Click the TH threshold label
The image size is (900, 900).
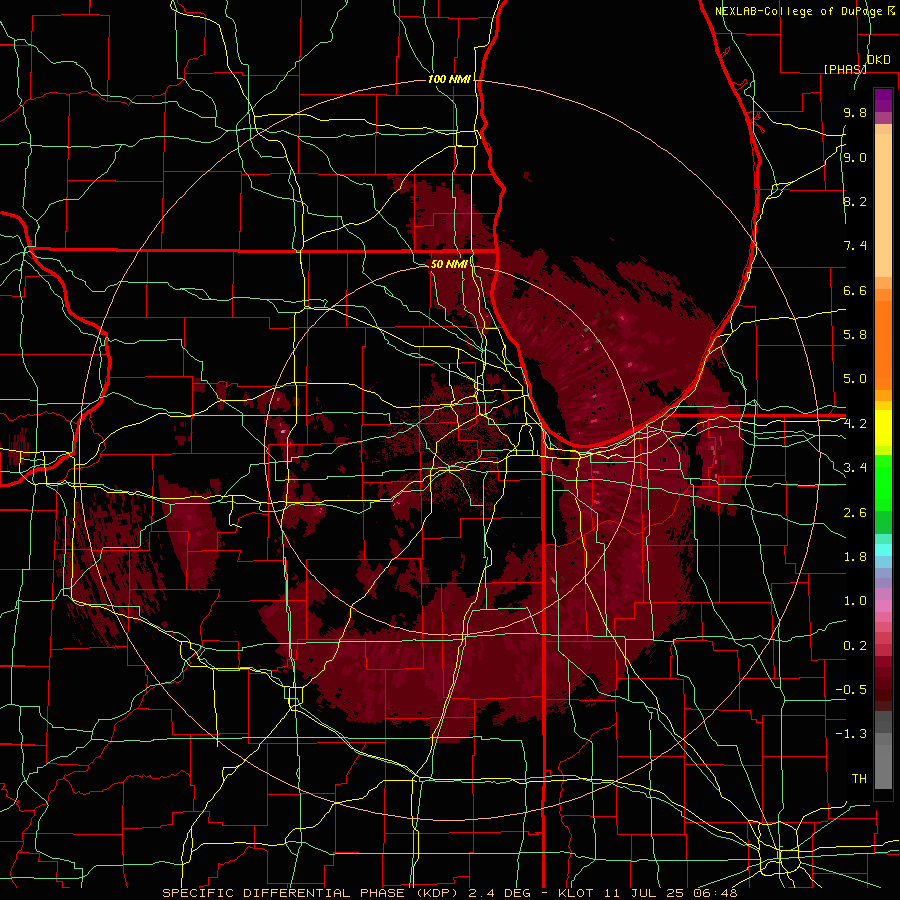click(x=859, y=779)
